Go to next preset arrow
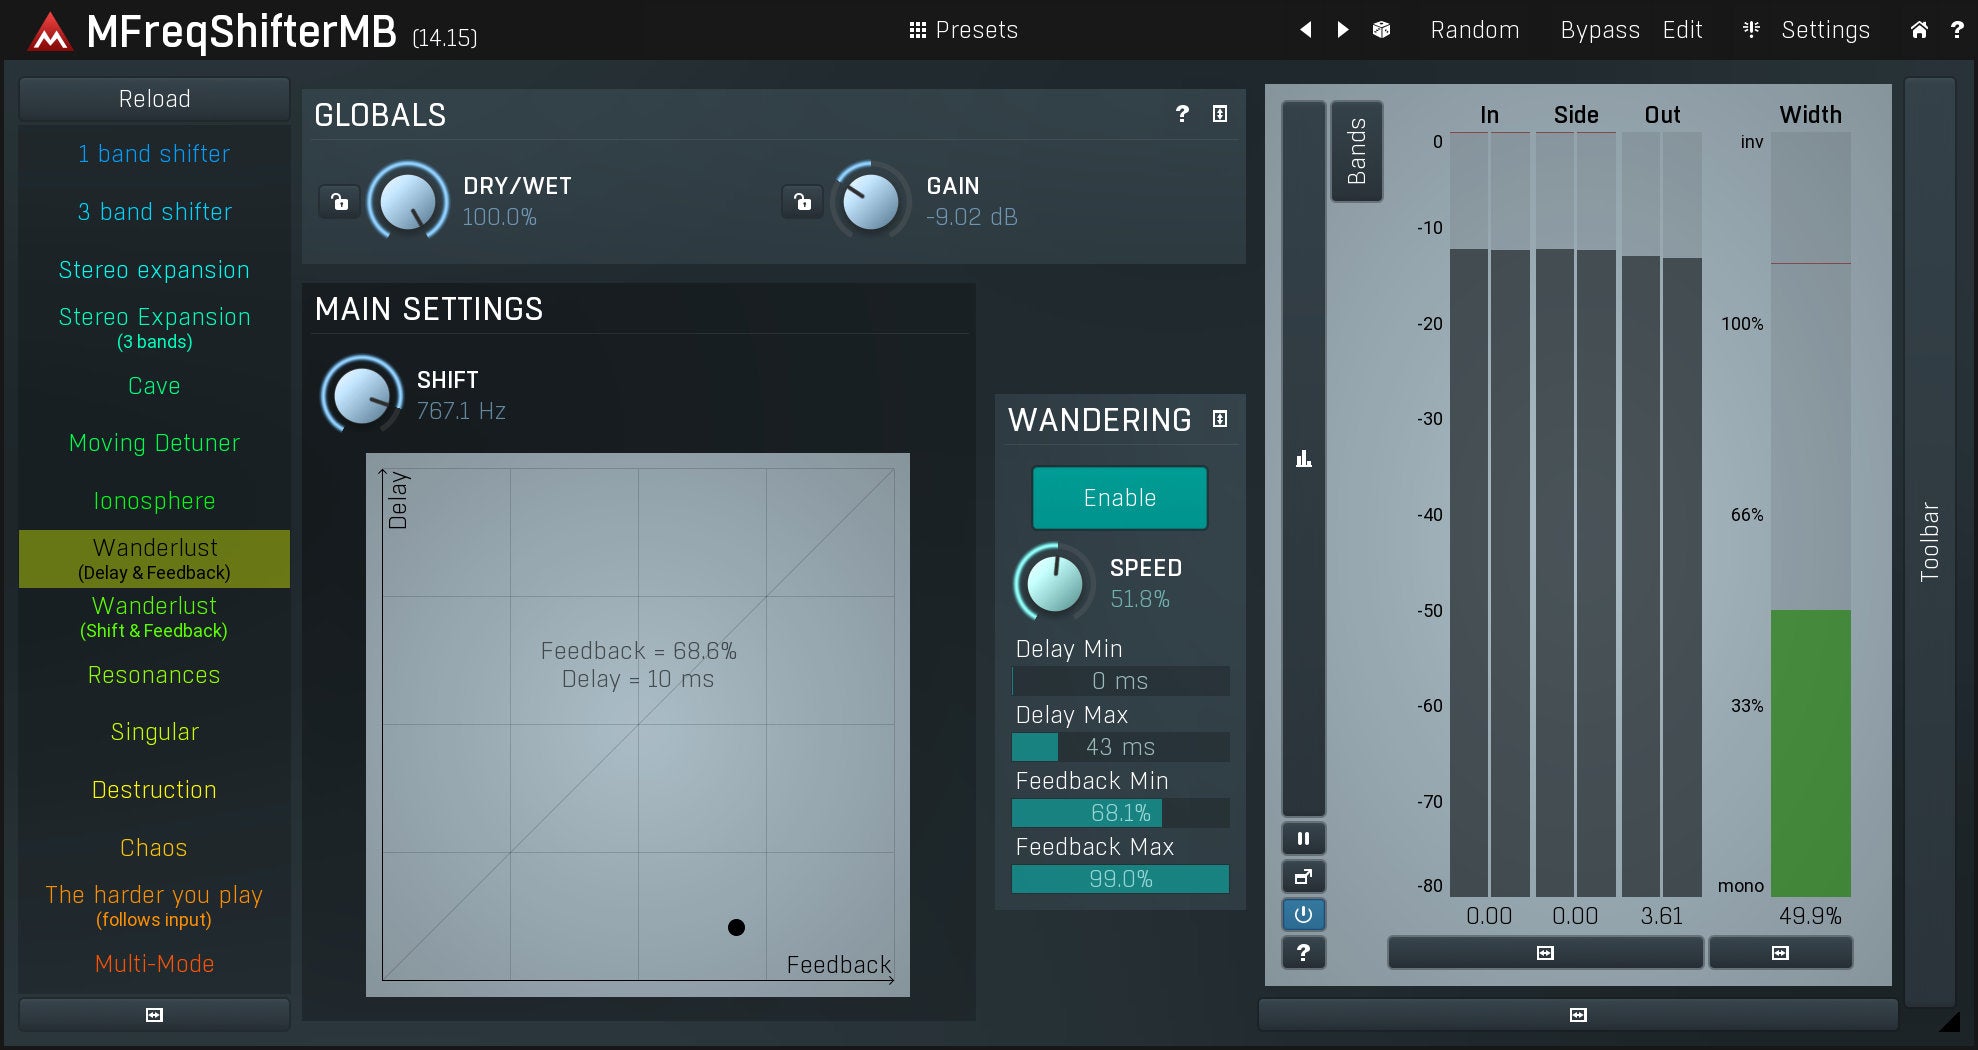The height and width of the screenshot is (1050, 1978). coord(1343,30)
